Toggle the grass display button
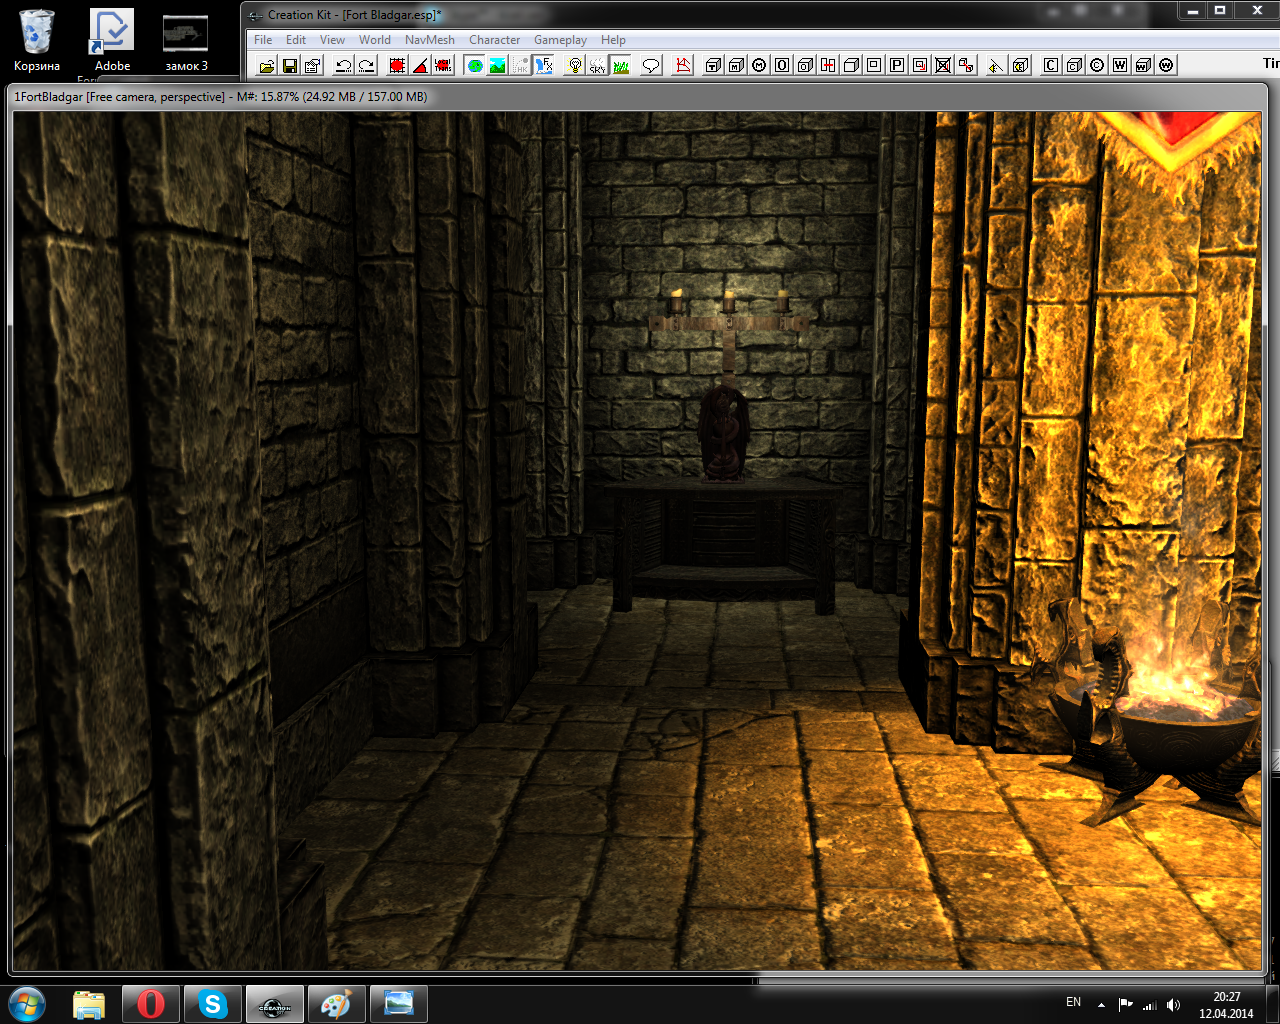Screen dimensions: 1280x1024 pos(621,65)
